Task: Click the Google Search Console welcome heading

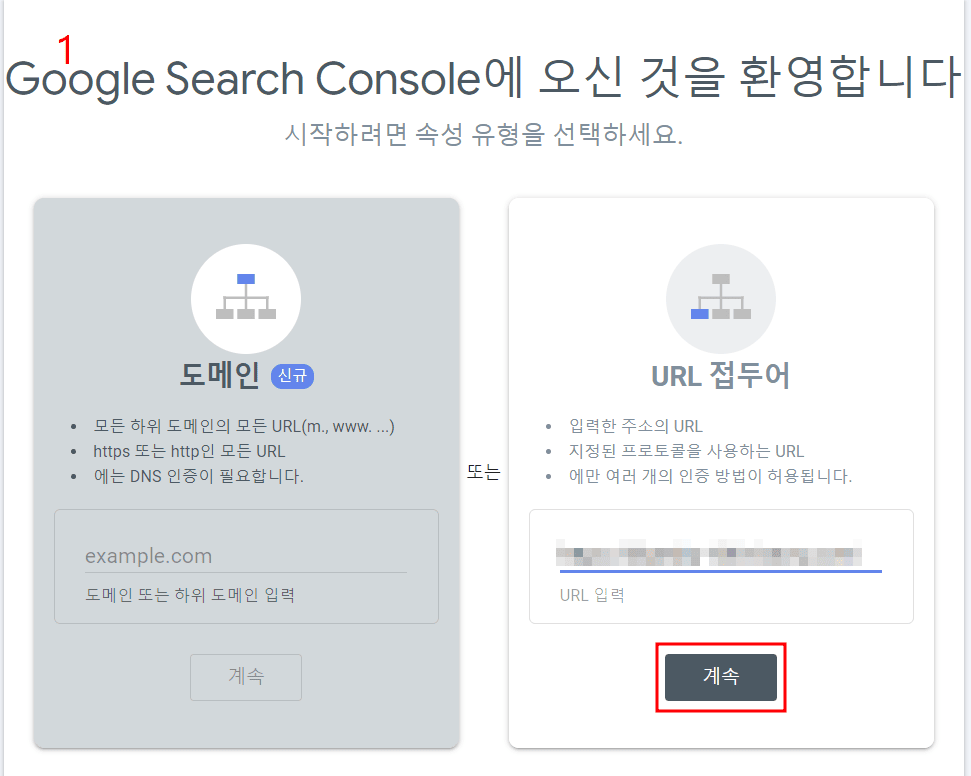Action: point(485,79)
